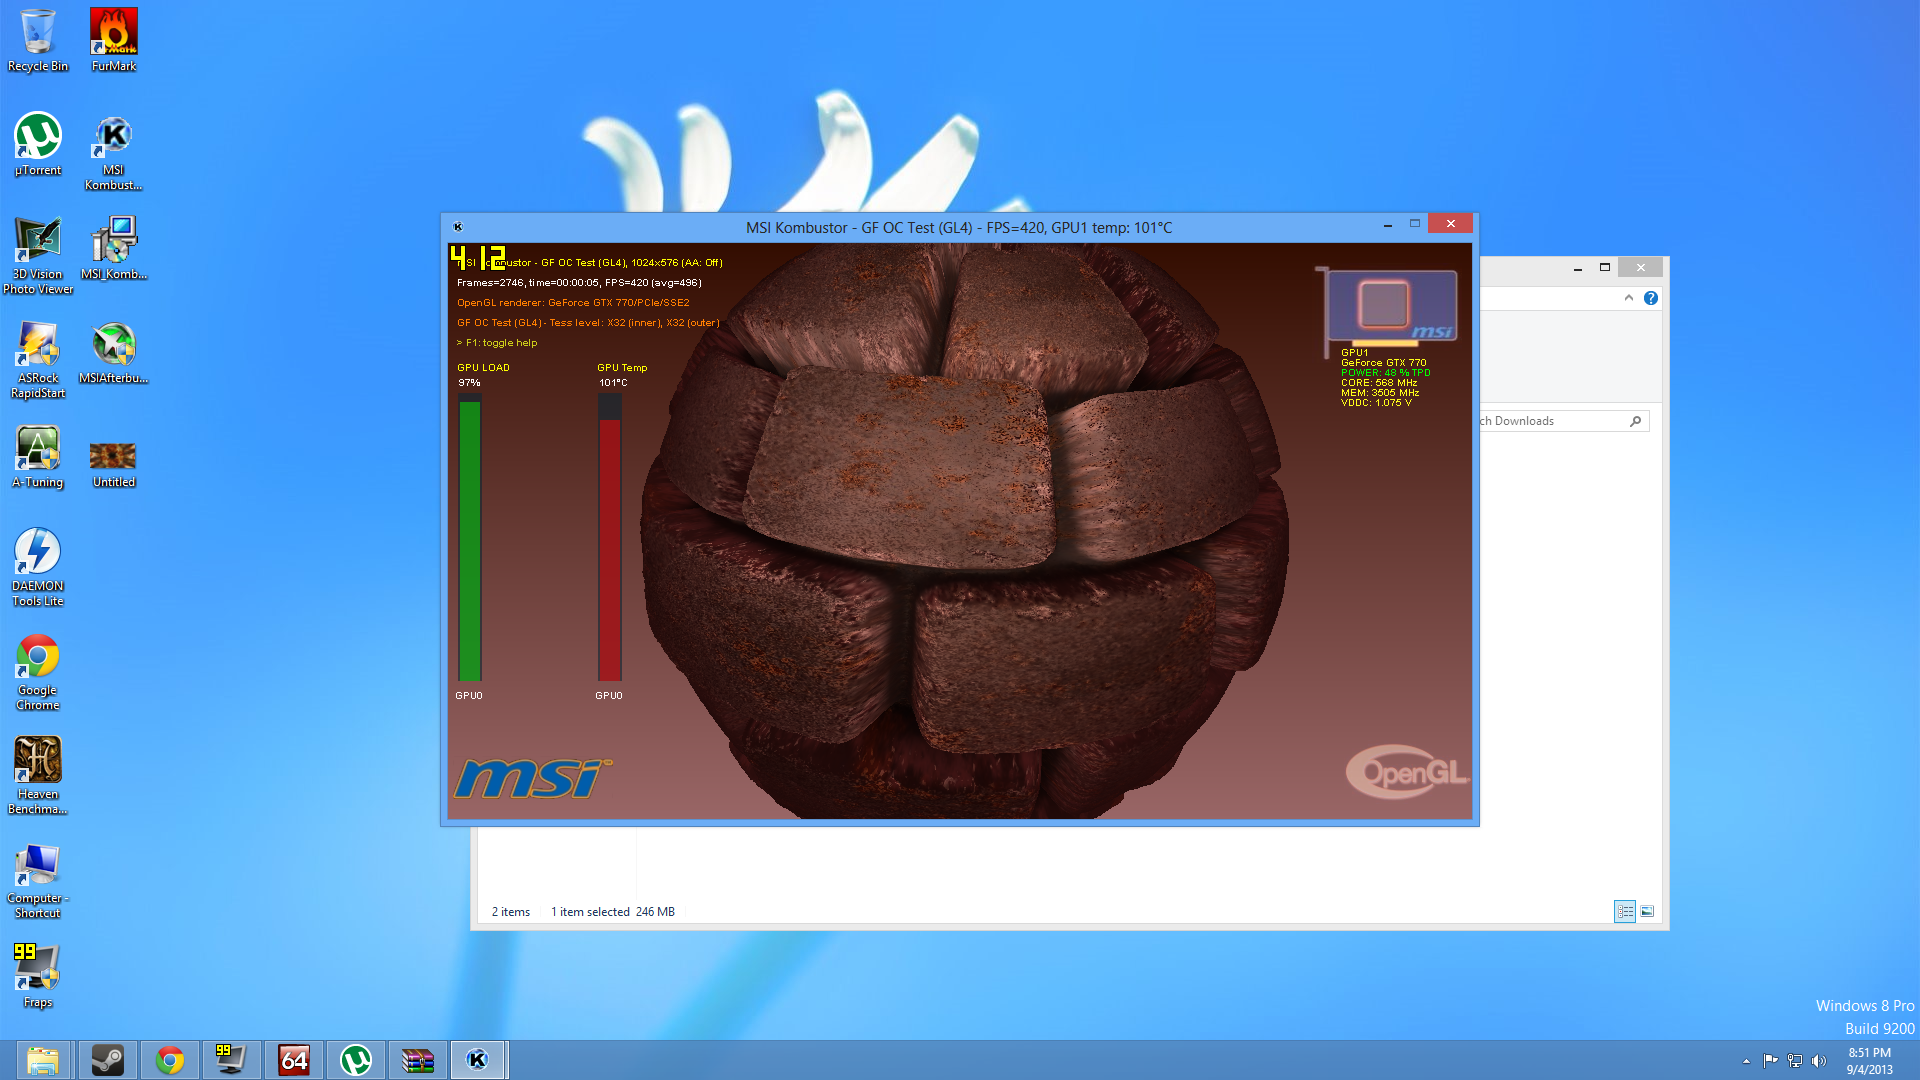Switch Explorer to details view
Image resolution: width=1920 pixels, height=1080 pixels.
click(x=1625, y=912)
